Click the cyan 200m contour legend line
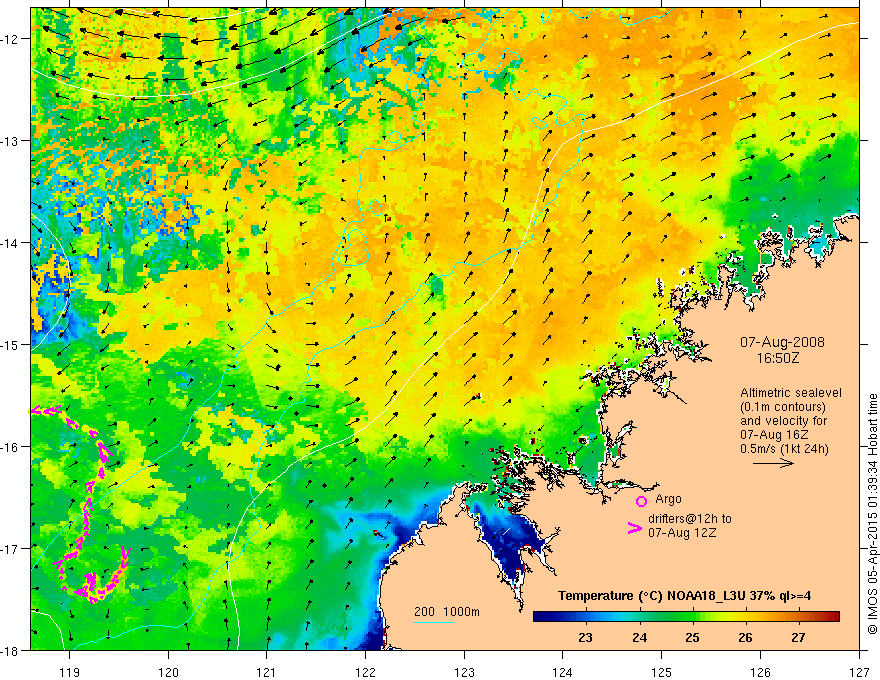Screen dimensions: 880x680 (434, 623)
